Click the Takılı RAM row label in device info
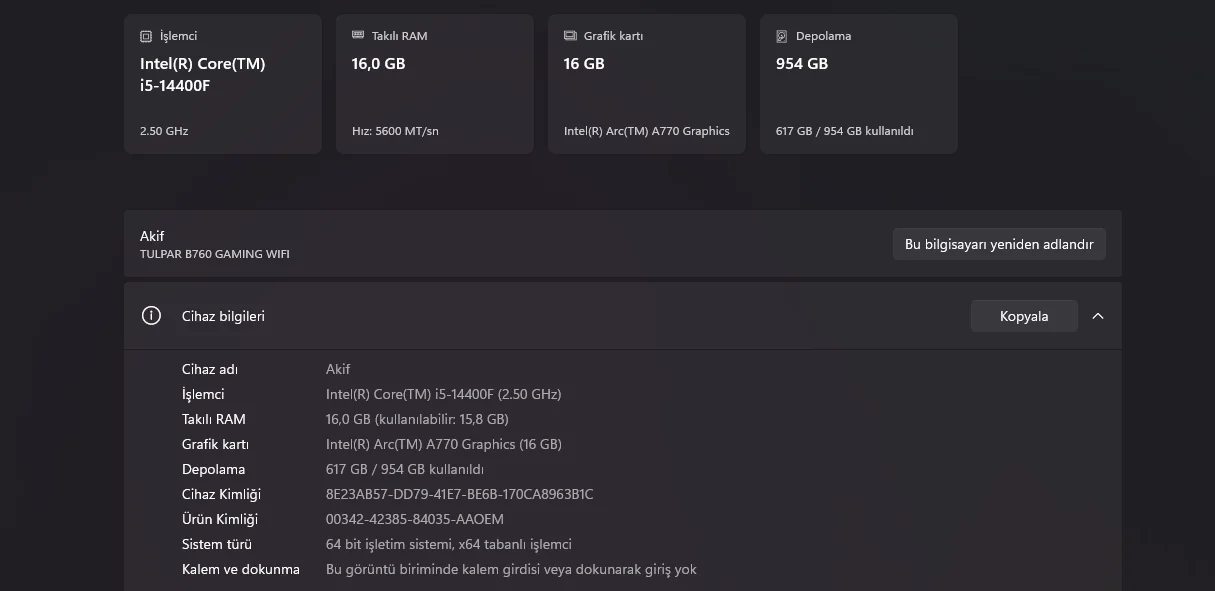 tap(214, 419)
